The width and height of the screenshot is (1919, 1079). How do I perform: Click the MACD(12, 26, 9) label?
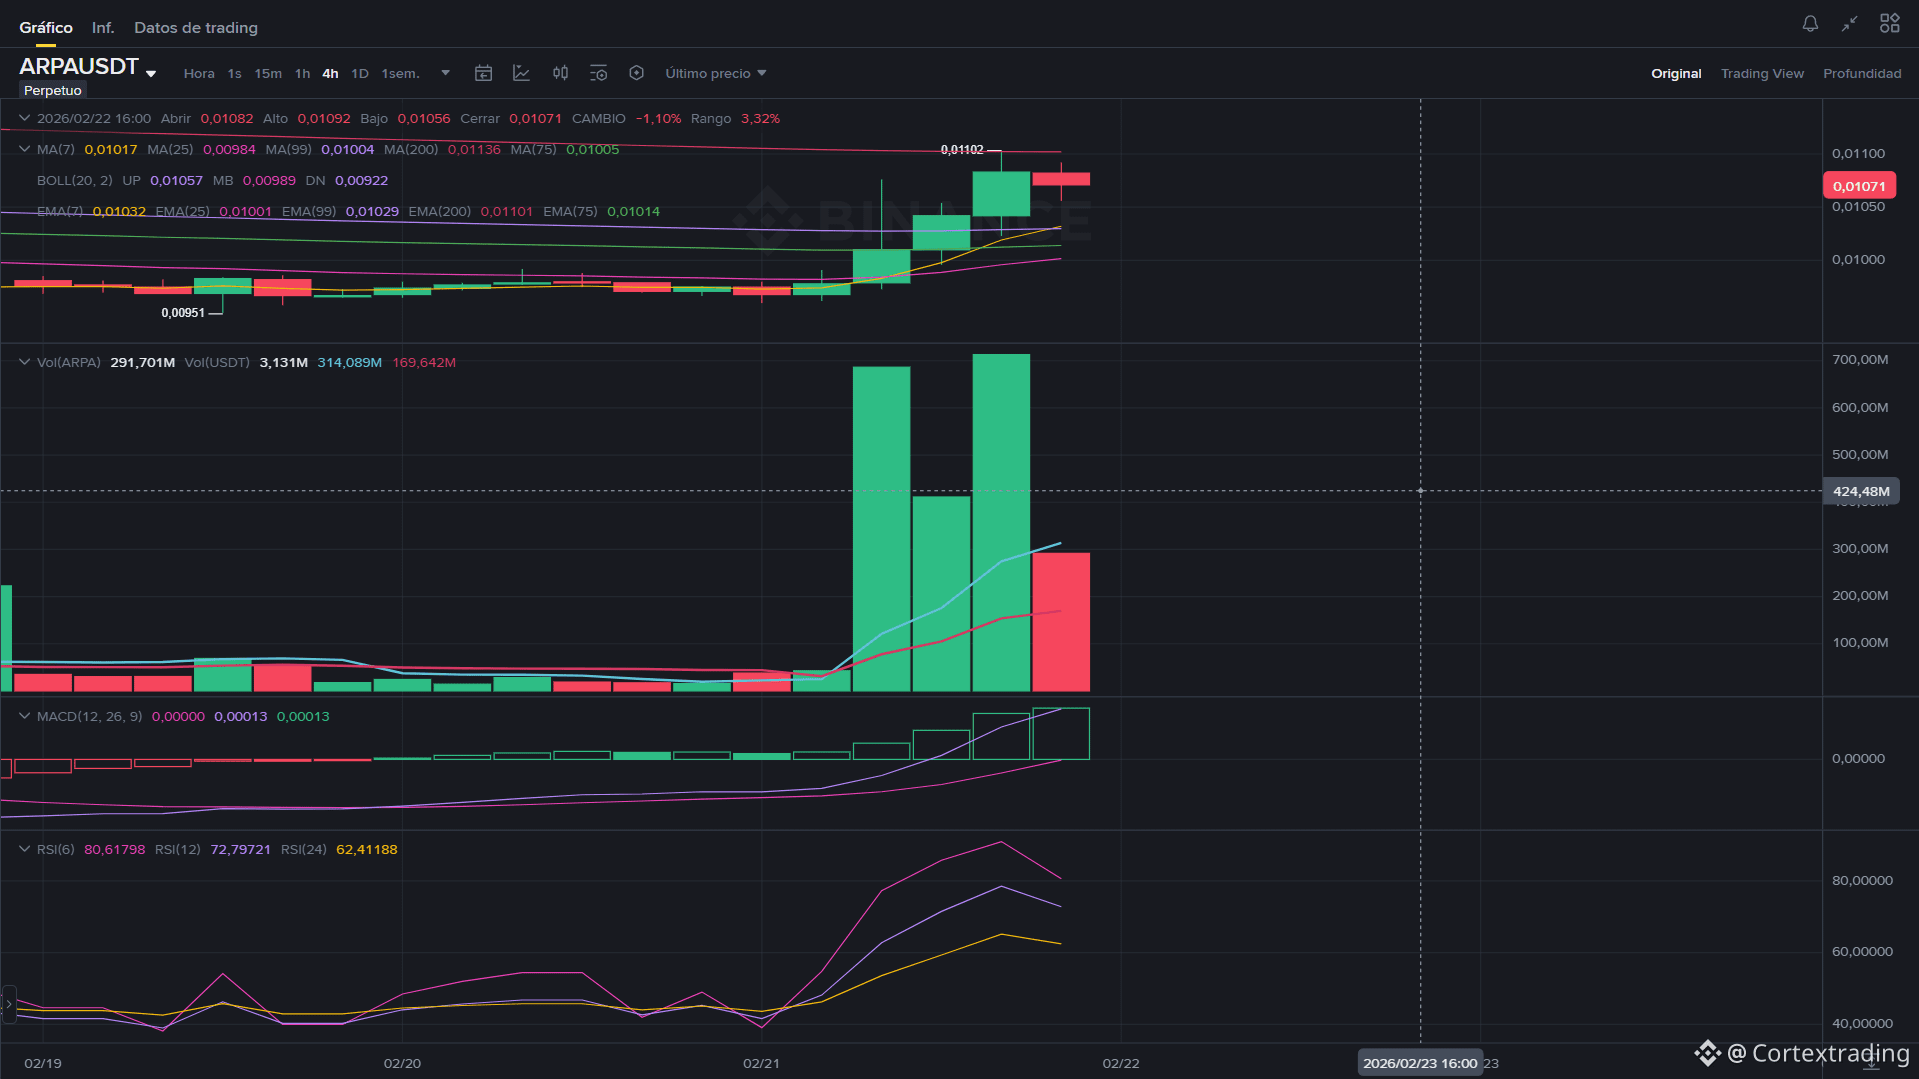89,716
